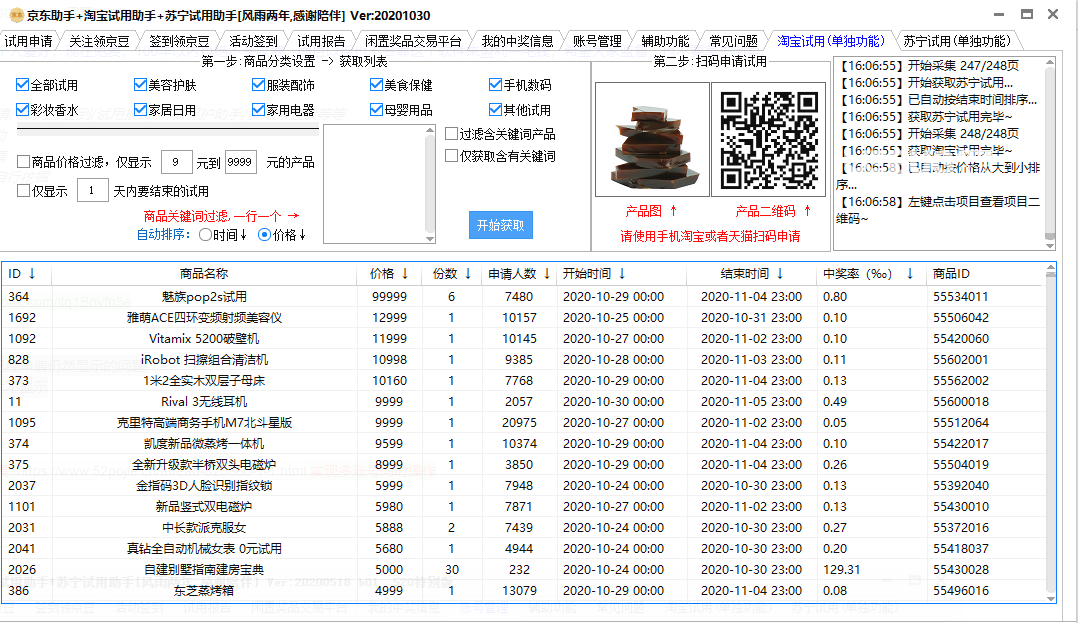Click the log panel scrollbar up arrow
This screenshot has height=623, width=1078.
[1050, 63]
